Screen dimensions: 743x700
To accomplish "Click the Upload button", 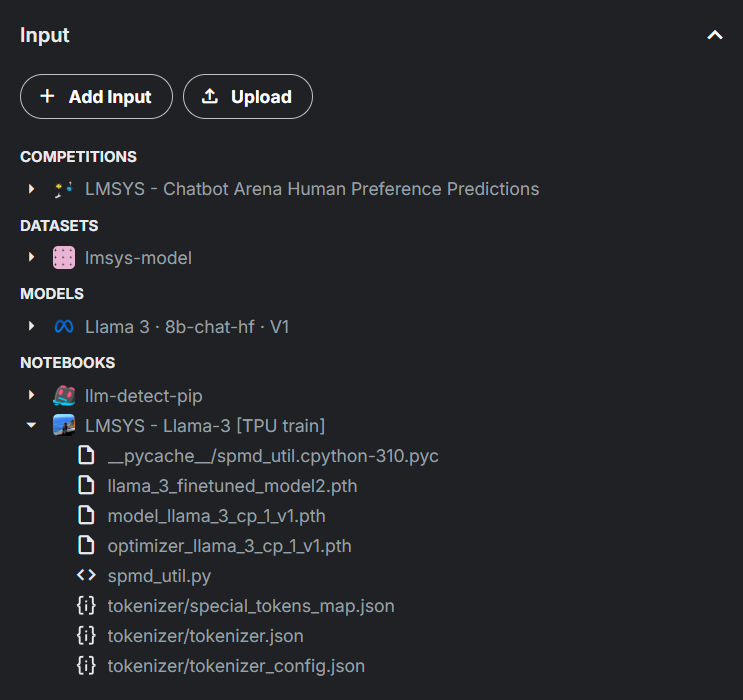I will [x=247, y=97].
